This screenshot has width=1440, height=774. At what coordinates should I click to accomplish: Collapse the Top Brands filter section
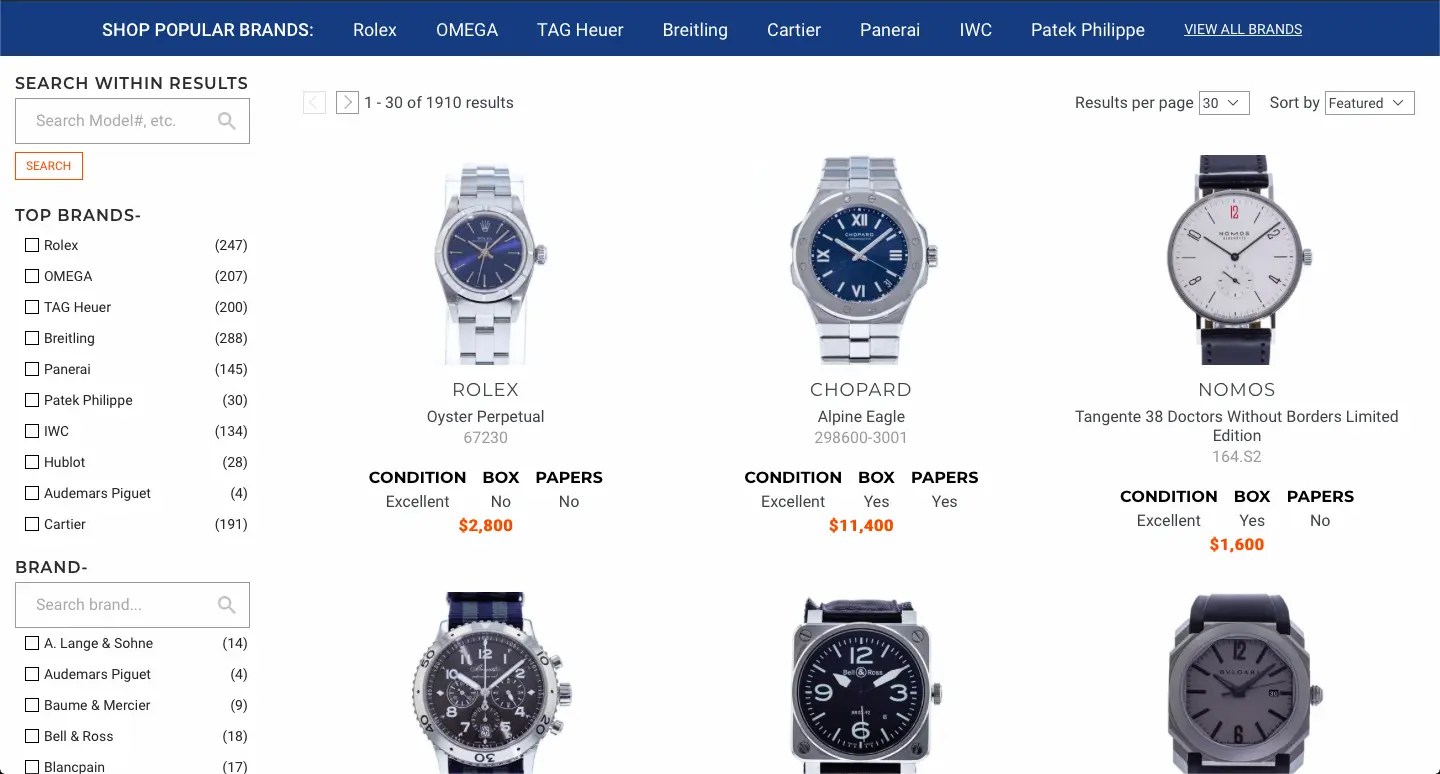click(78, 215)
